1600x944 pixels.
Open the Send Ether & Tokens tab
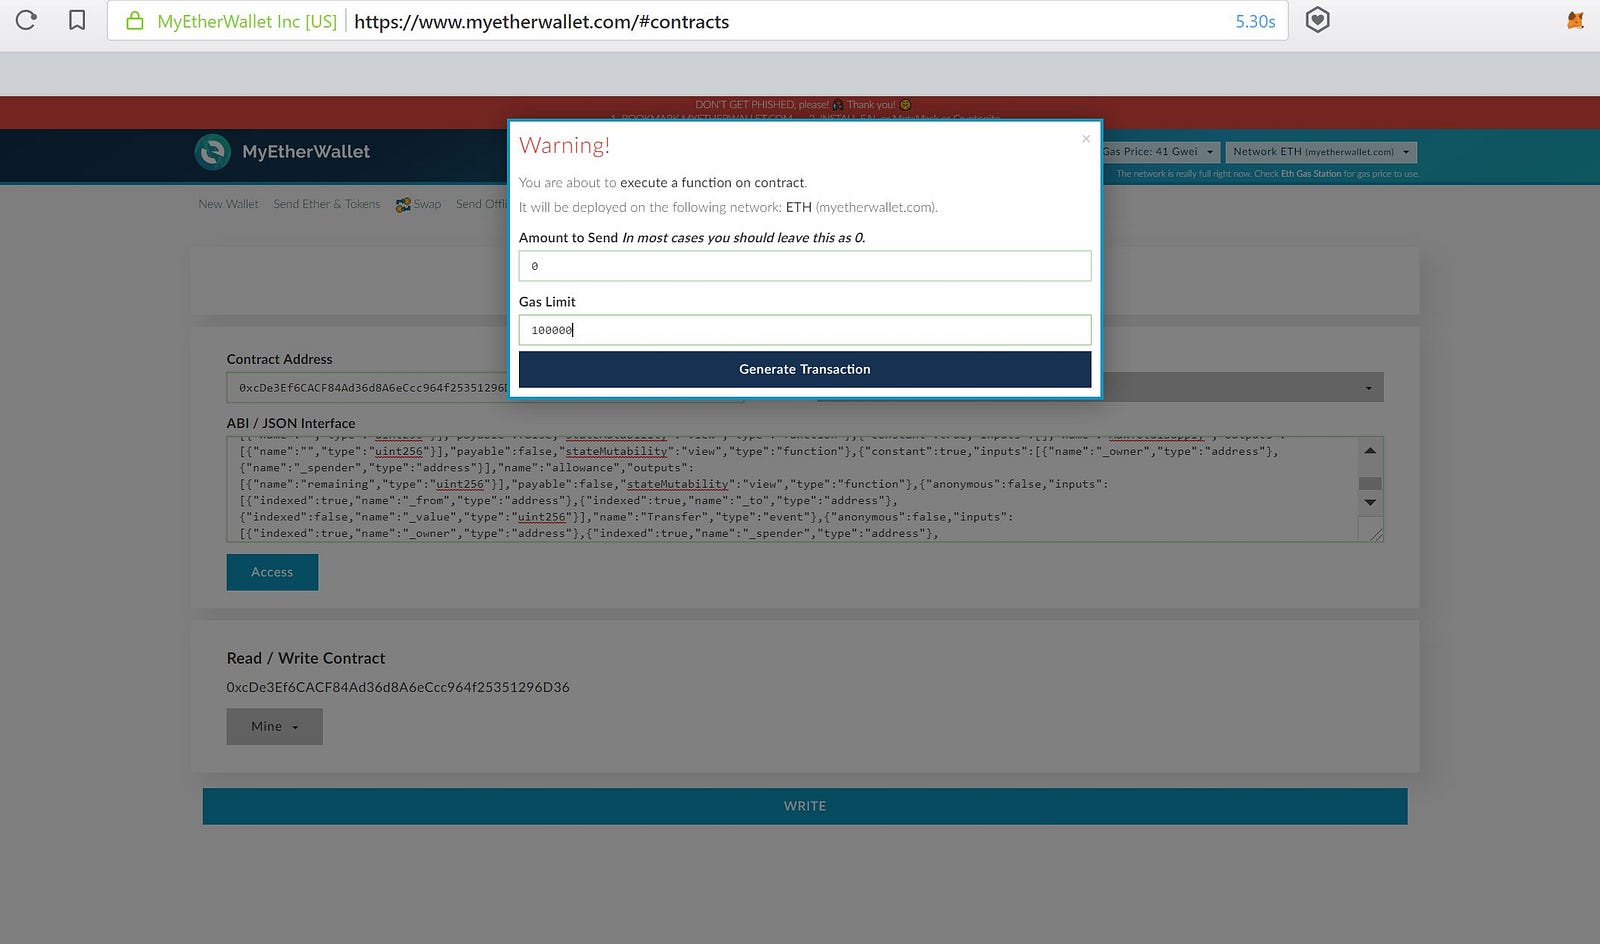(x=327, y=204)
